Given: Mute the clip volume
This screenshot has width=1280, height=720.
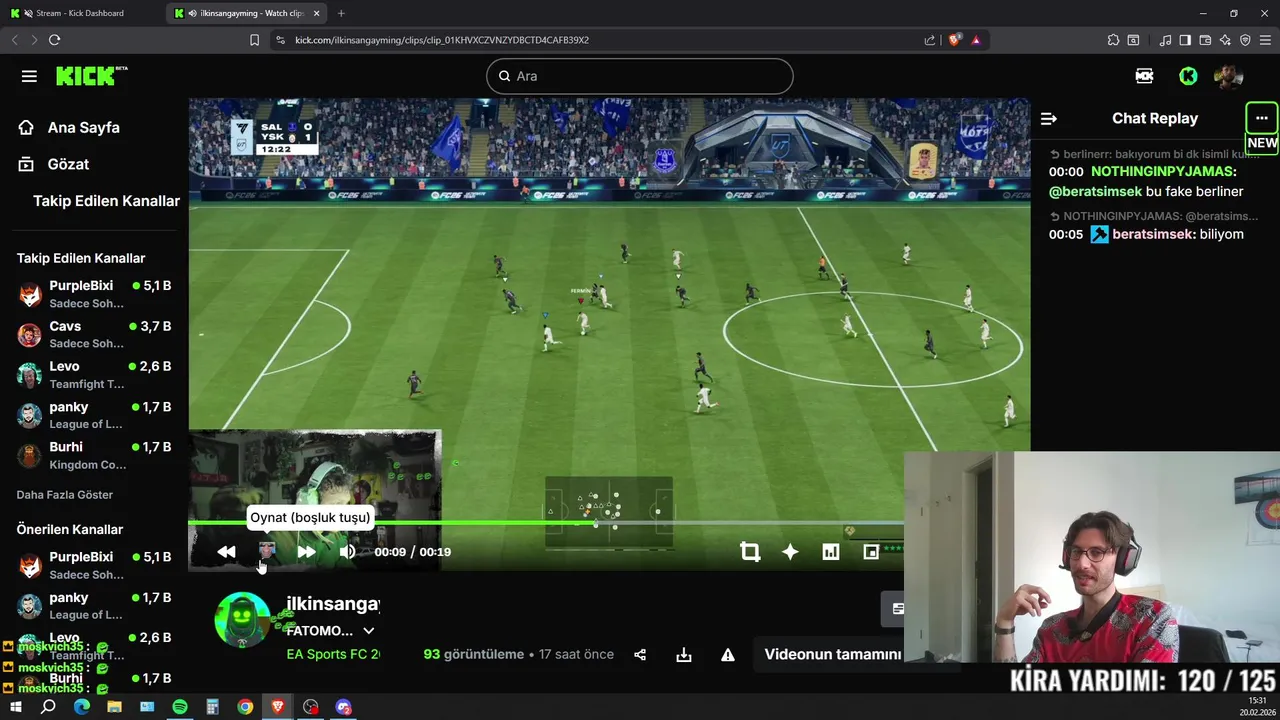Looking at the screenshot, I should coord(347,552).
